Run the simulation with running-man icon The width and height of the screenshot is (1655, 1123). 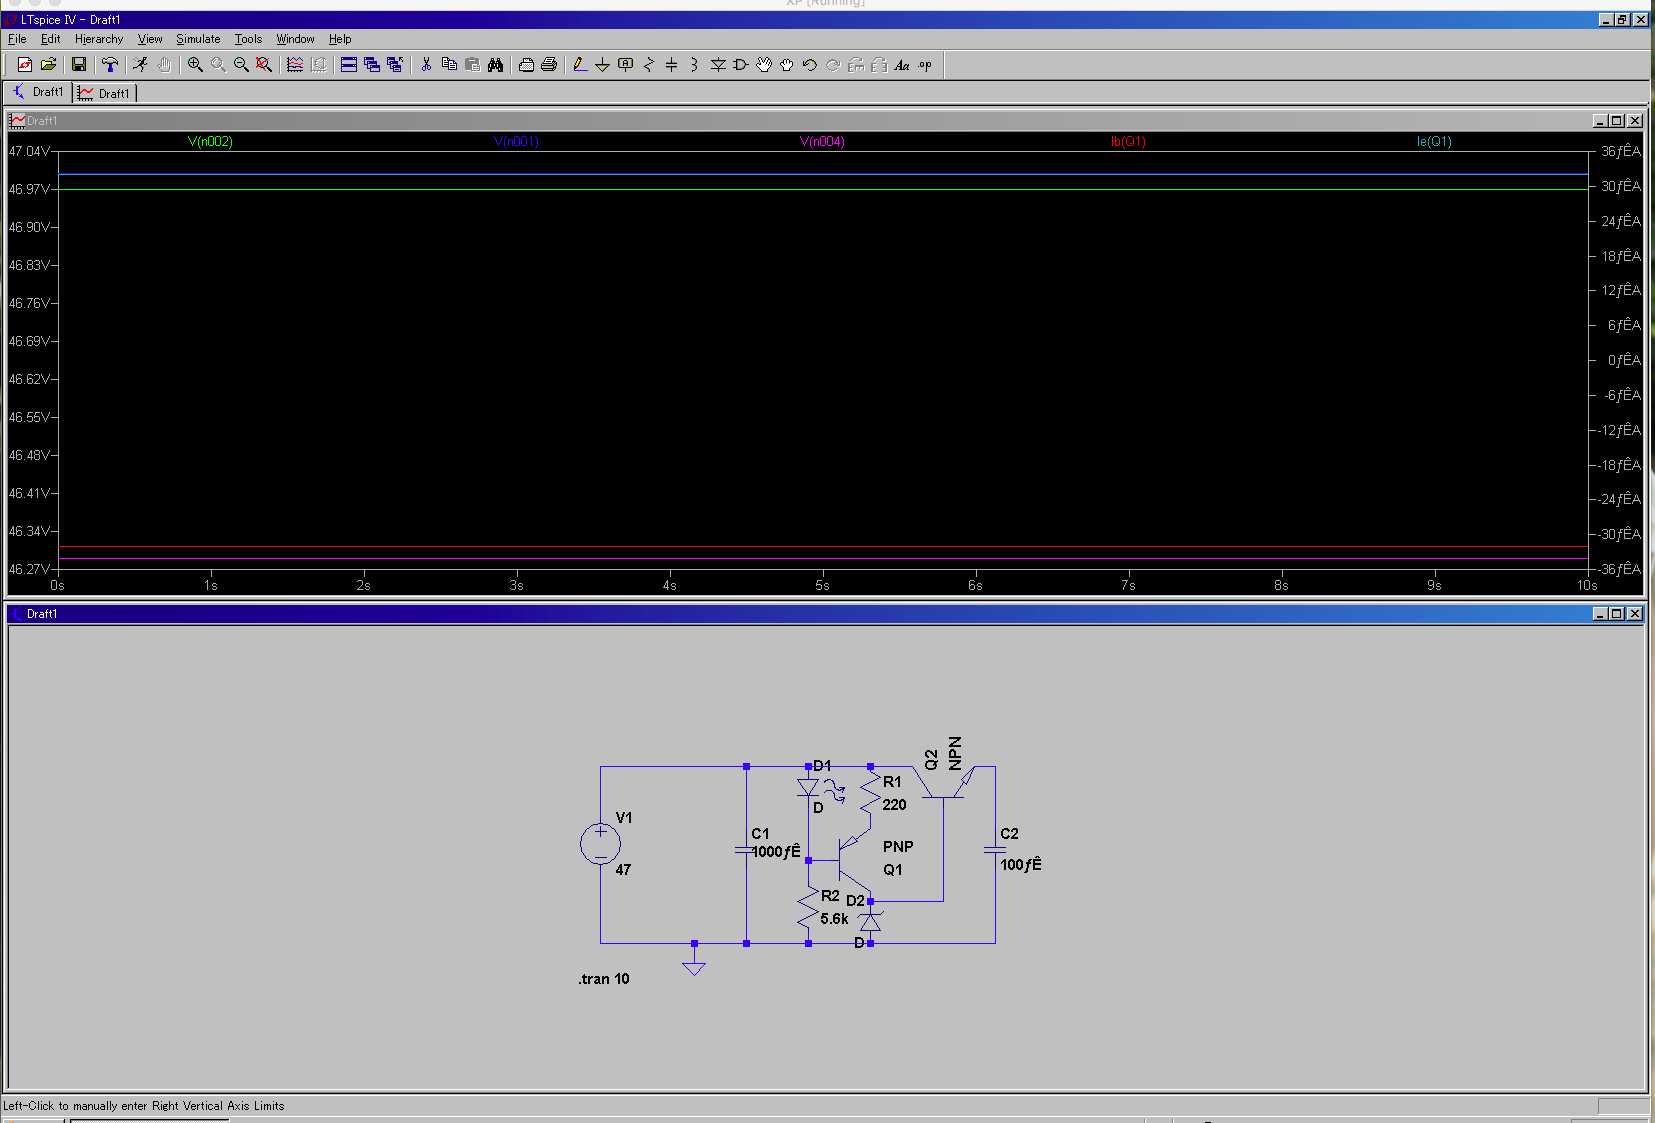coord(141,65)
